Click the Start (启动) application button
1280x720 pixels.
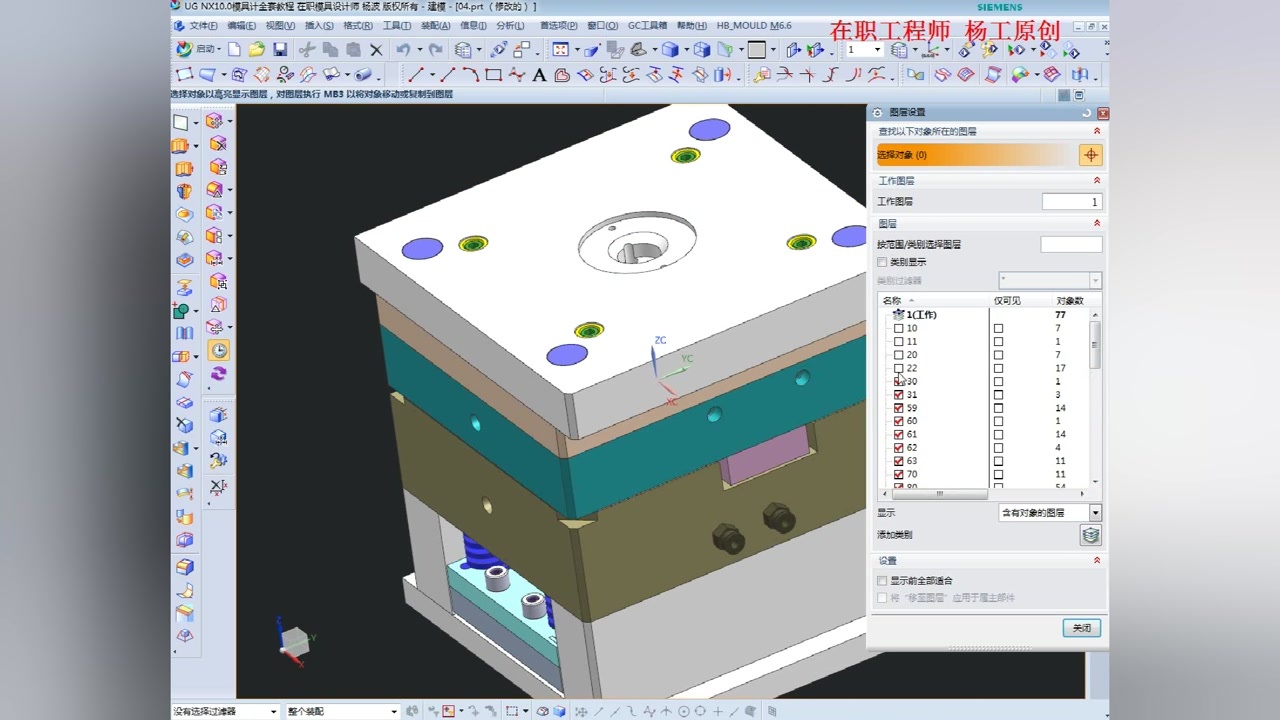pyautogui.click(x=198, y=49)
